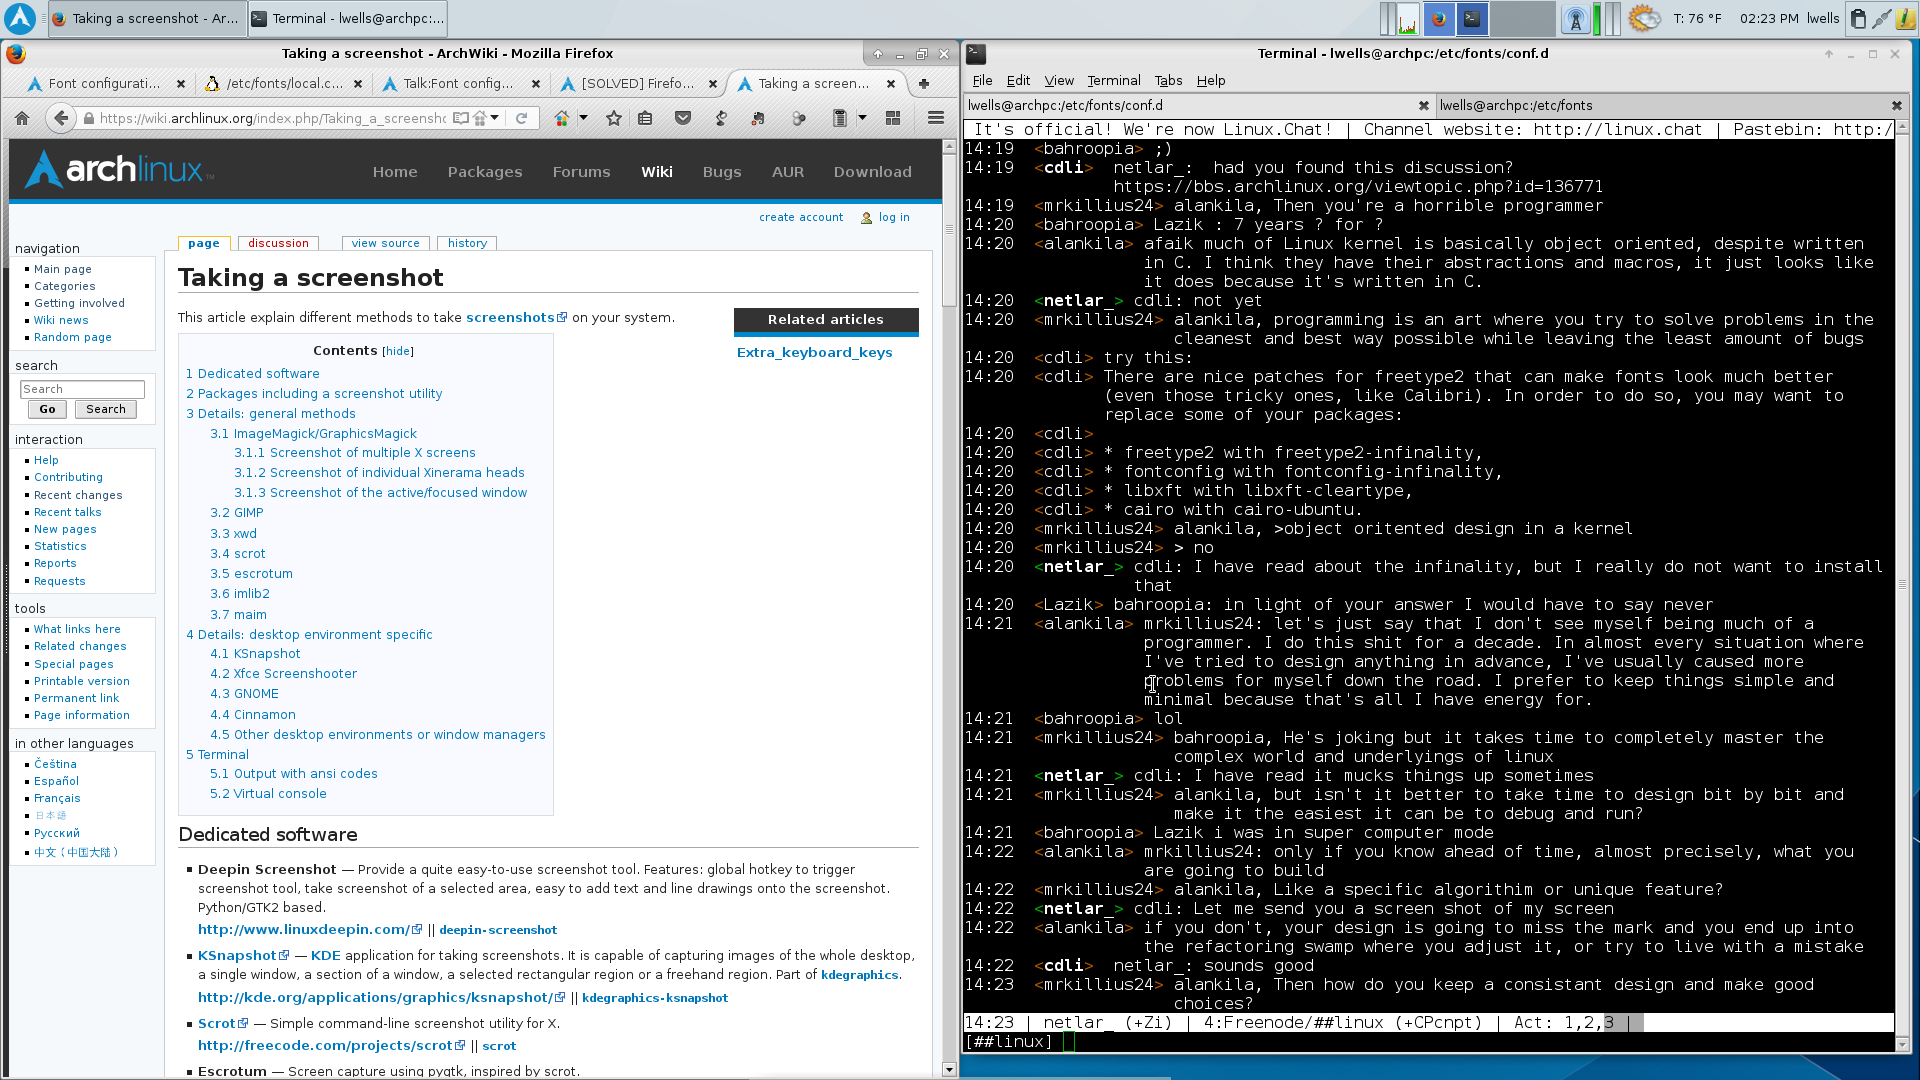Image resolution: width=1920 pixels, height=1080 pixels.
Task: Click the Firefox home button
Action: tap(22, 118)
